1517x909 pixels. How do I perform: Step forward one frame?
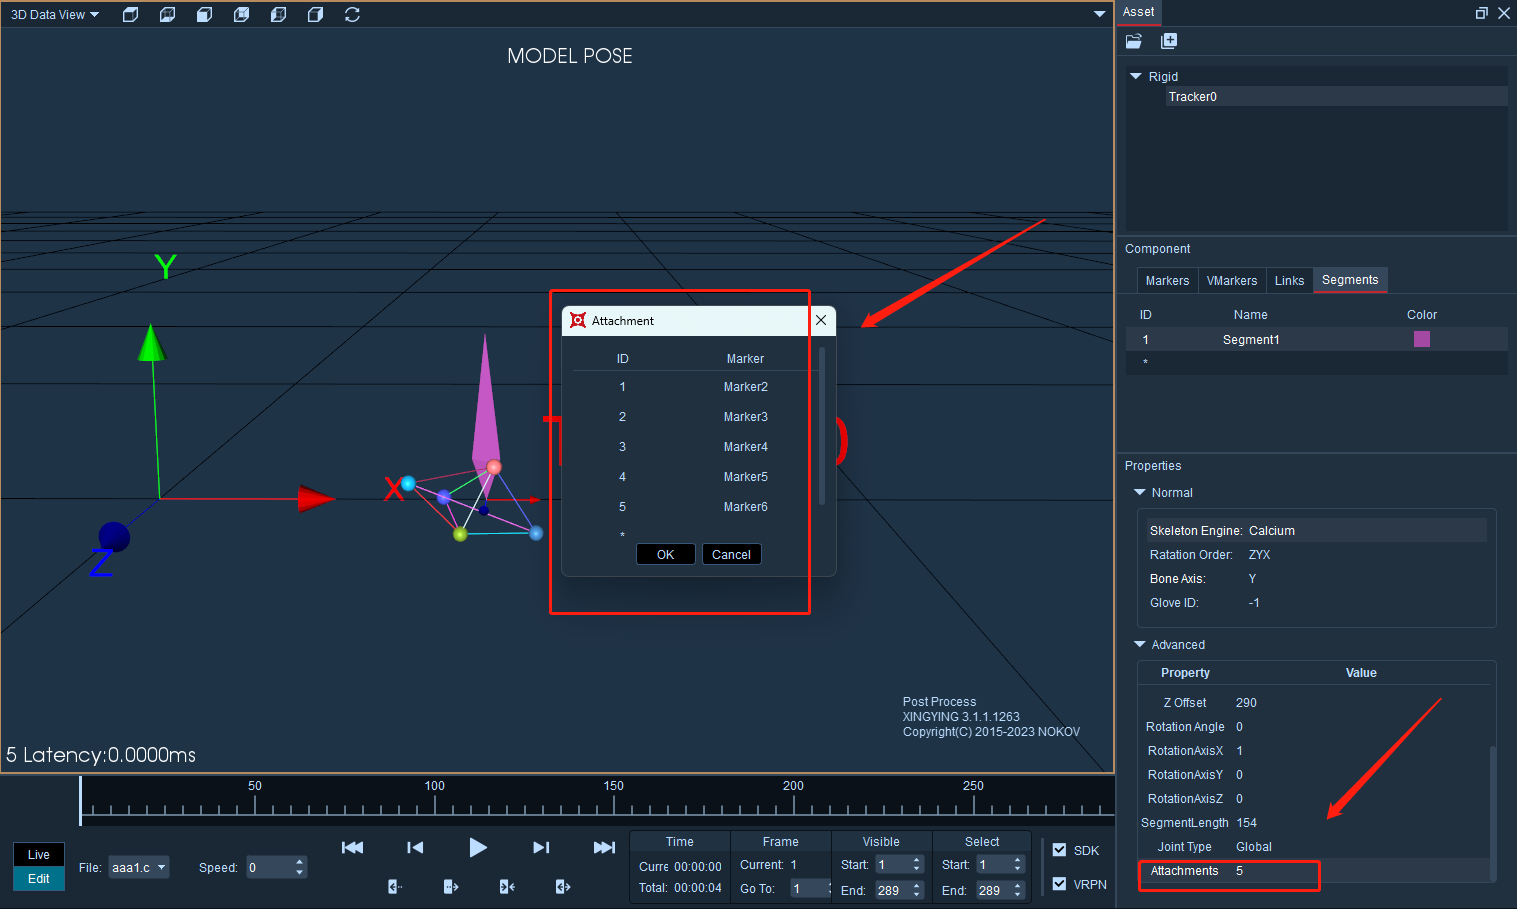point(541,848)
